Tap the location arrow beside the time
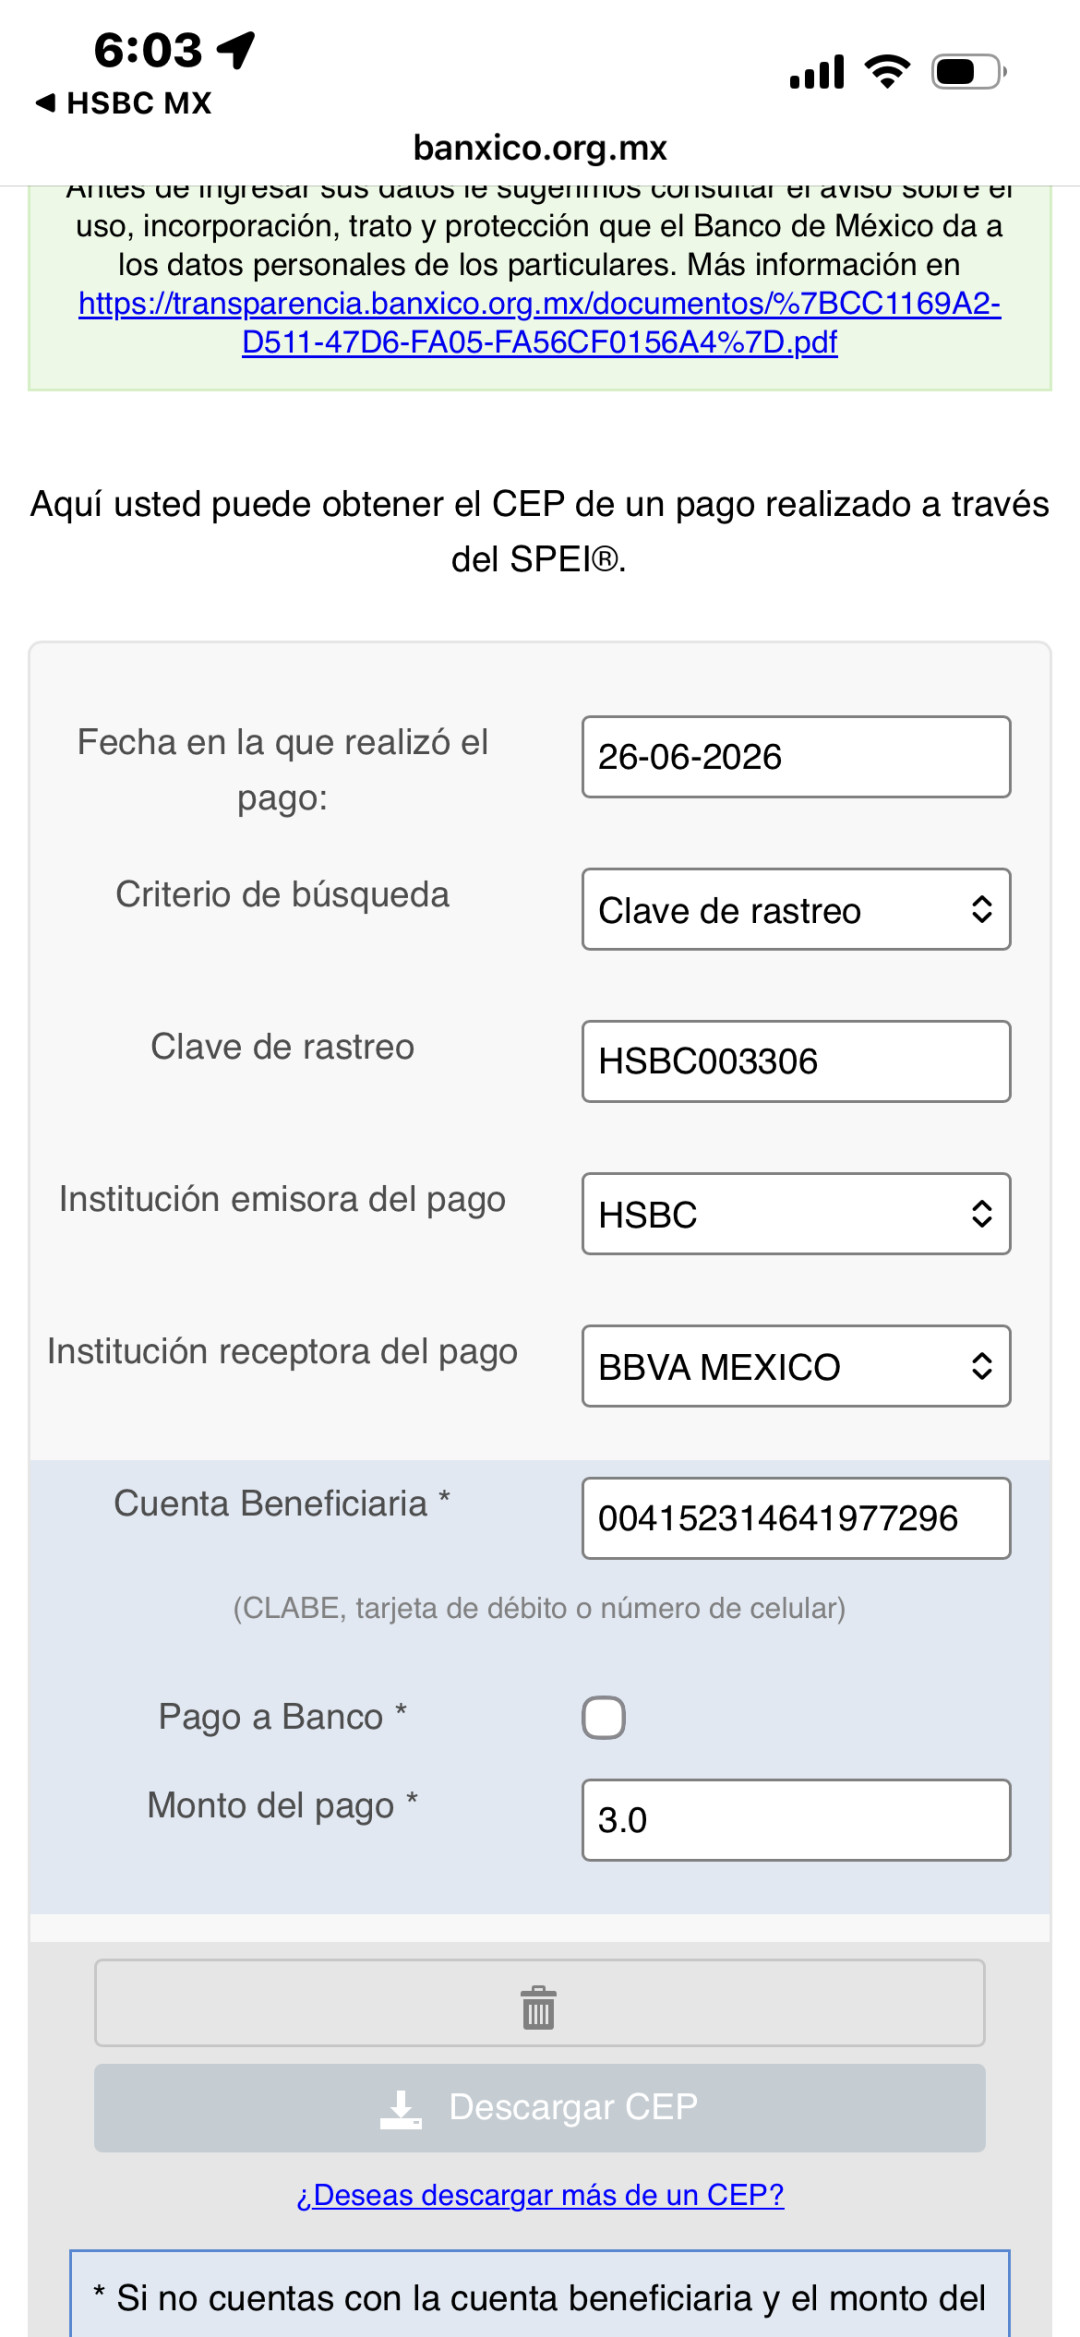Viewport: 1080px width, 2337px height. click(x=237, y=49)
